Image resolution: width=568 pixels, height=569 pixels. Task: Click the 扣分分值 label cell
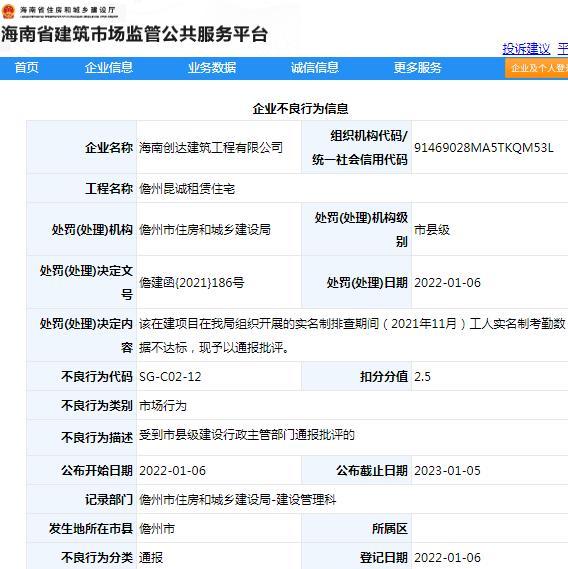[x=356, y=377]
